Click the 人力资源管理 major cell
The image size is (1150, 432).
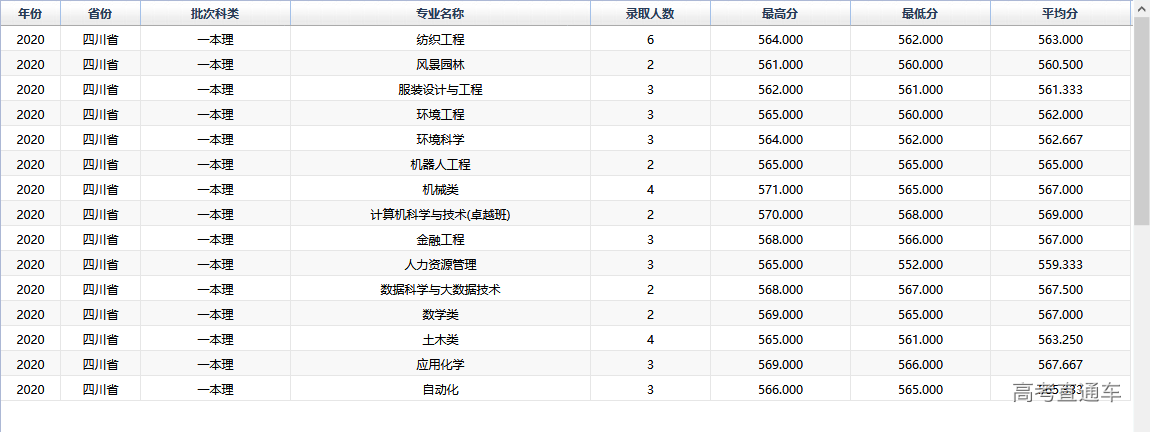440,265
